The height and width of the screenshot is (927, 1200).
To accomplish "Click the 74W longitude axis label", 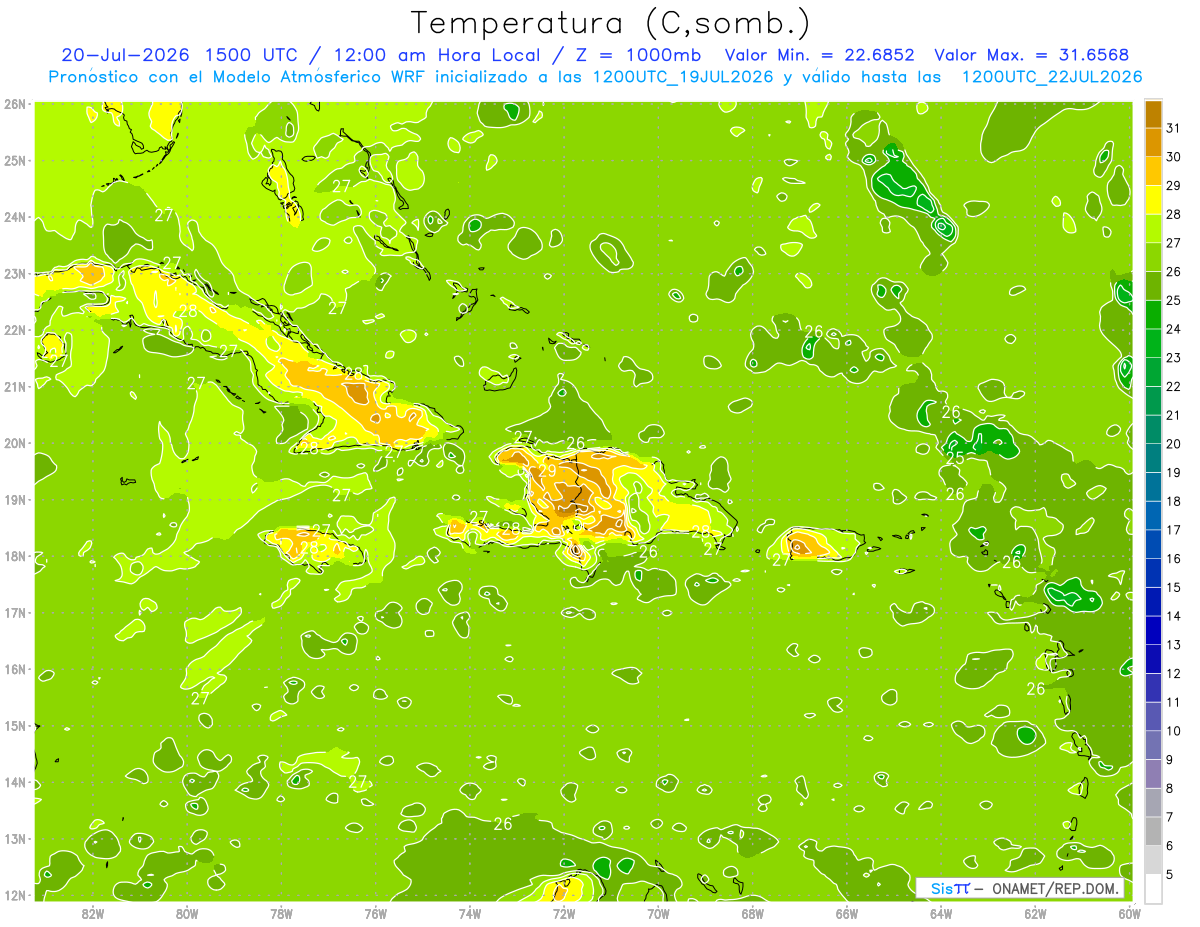I will pyautogui.click(x=469, y=912).
